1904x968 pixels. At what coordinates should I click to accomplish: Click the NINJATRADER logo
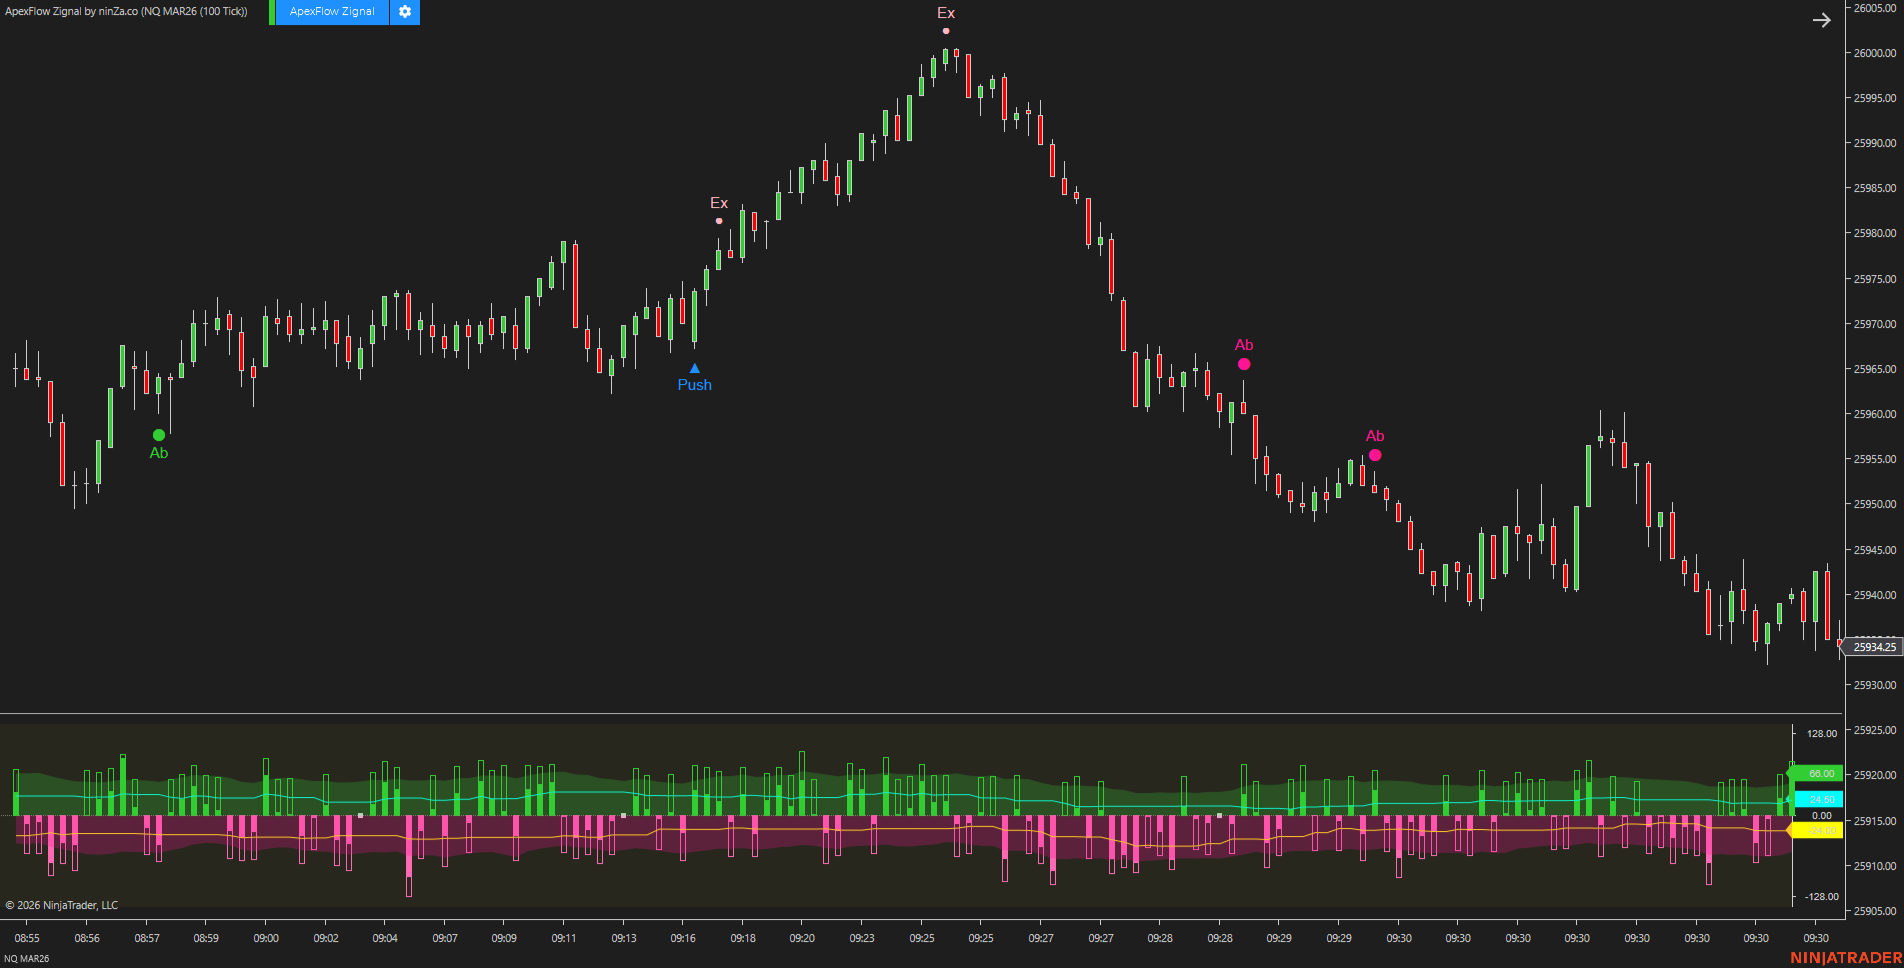coord(1845,958)
